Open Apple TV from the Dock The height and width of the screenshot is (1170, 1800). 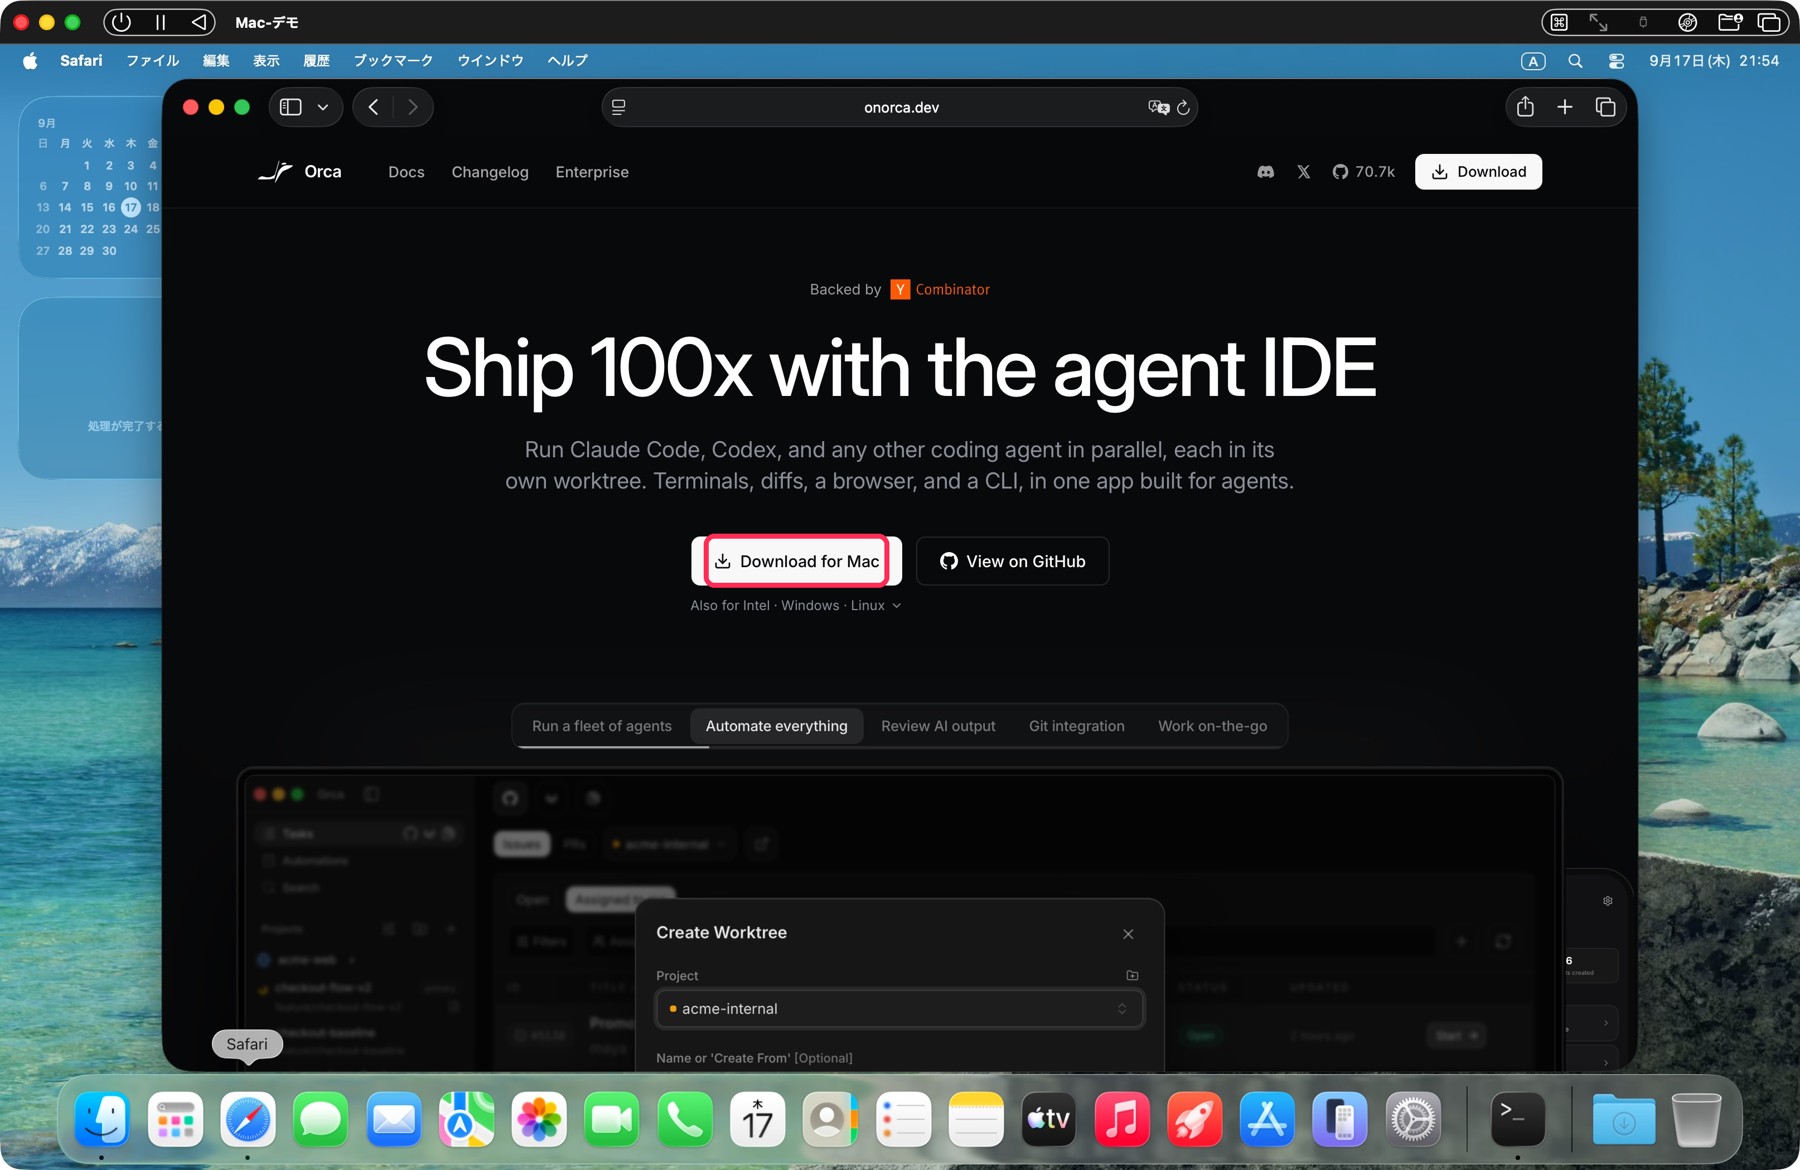[1048, 1119]
